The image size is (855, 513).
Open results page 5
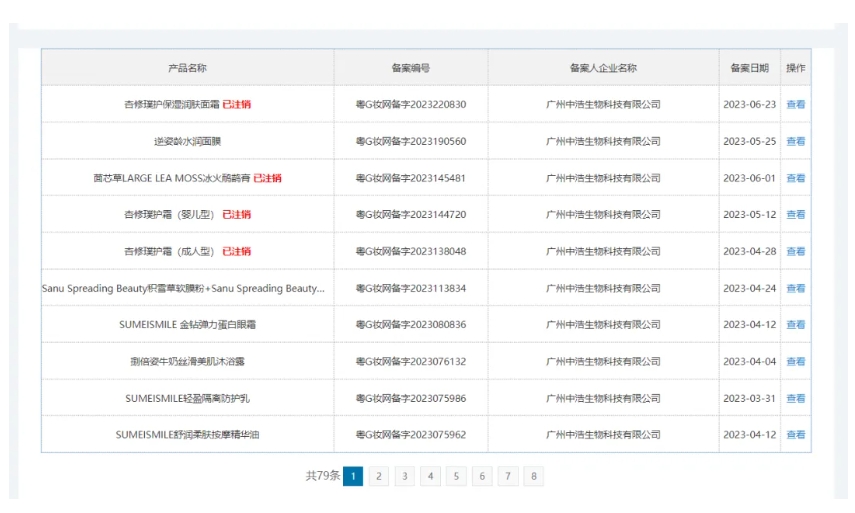(x=456, y=476)
